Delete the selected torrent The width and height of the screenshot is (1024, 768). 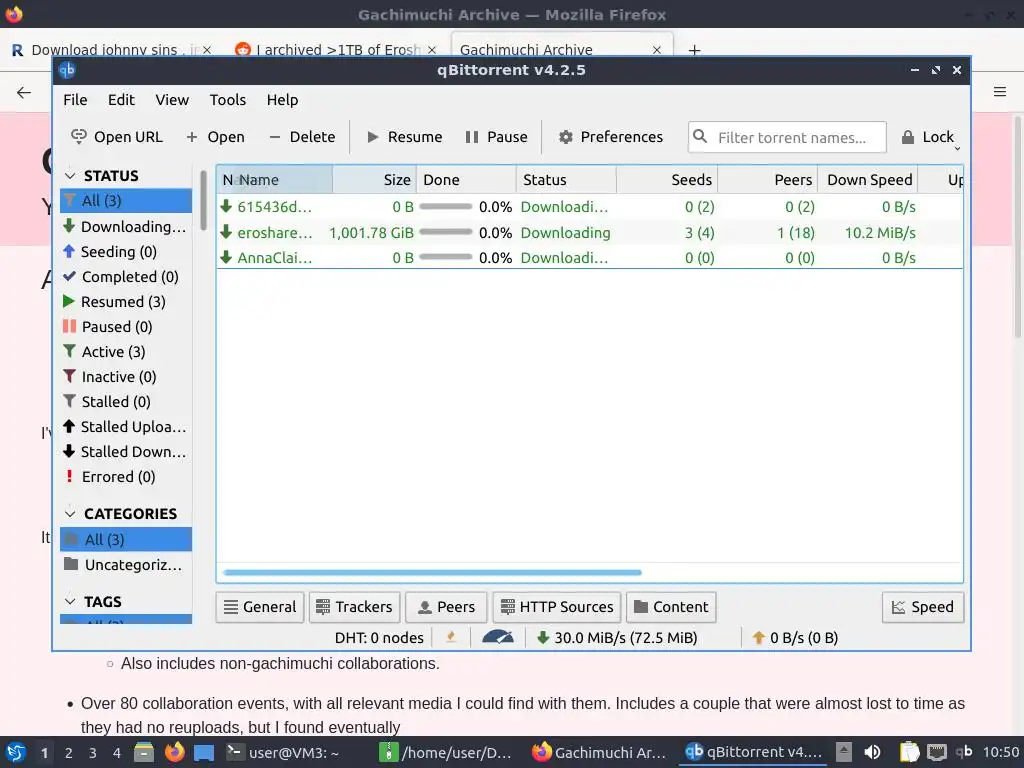tap(302, 137)
